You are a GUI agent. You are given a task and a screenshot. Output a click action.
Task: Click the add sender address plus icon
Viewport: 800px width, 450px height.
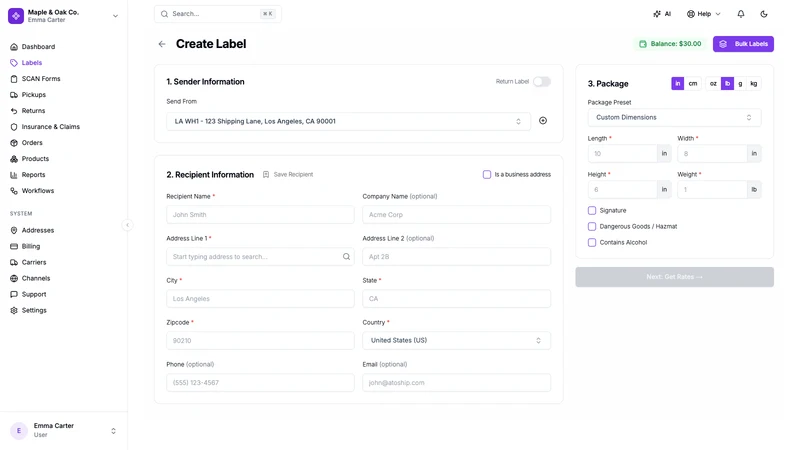[543, 121]
